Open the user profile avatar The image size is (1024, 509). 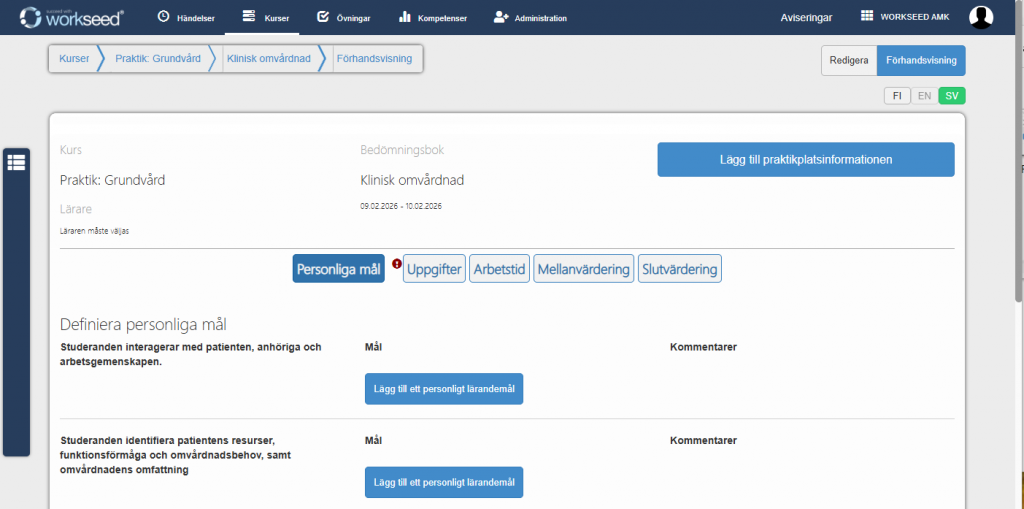click(981, 17)
